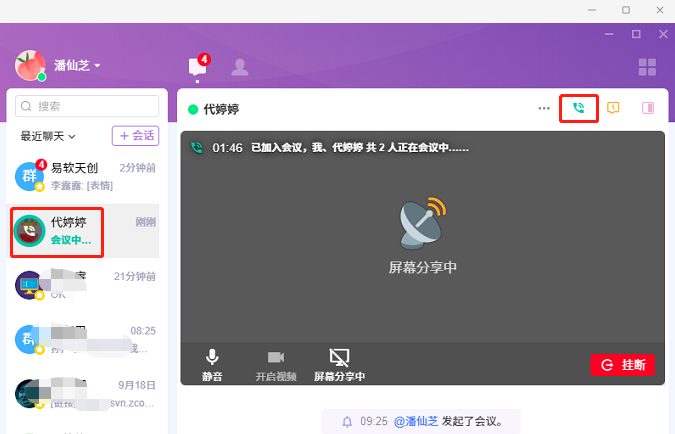
Task: Toggle the pink sidebar panel icon
Action: pos(648,108)
